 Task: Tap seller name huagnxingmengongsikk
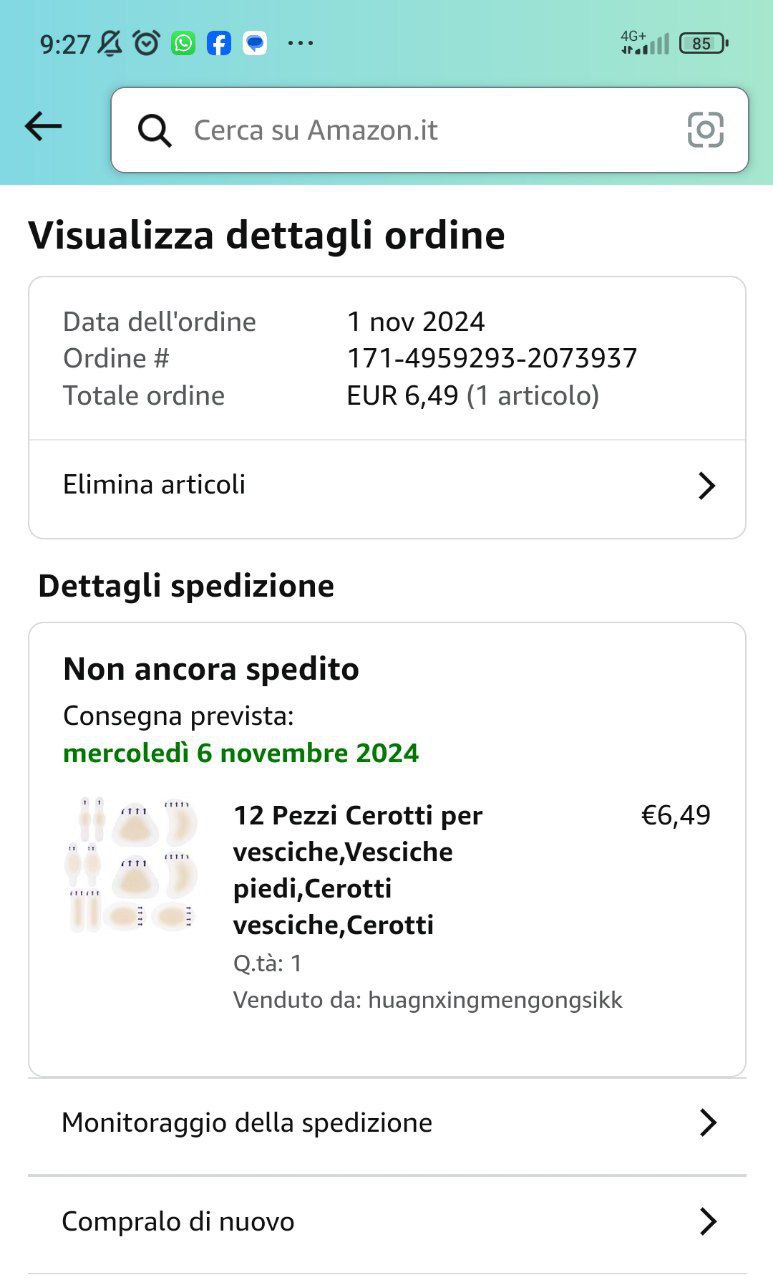(x=495, y=1000)
